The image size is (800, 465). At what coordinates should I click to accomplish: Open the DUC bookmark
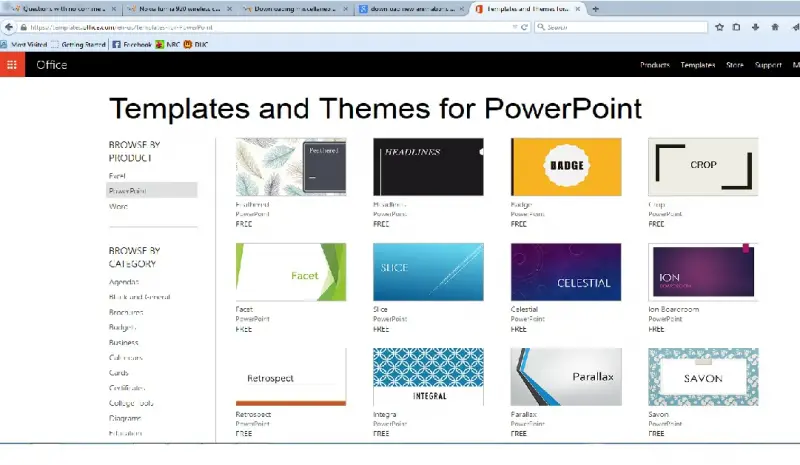pos(195,44)
